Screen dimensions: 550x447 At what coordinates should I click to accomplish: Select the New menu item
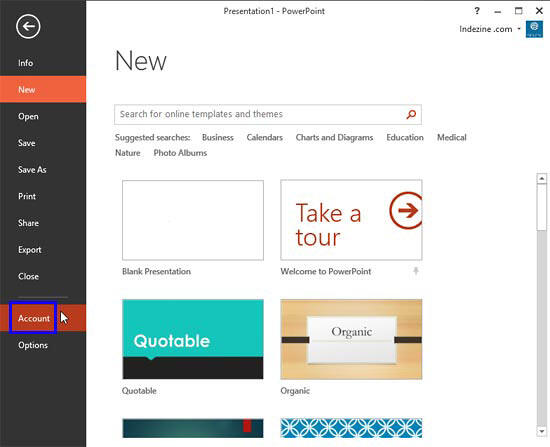click(43, 89)
